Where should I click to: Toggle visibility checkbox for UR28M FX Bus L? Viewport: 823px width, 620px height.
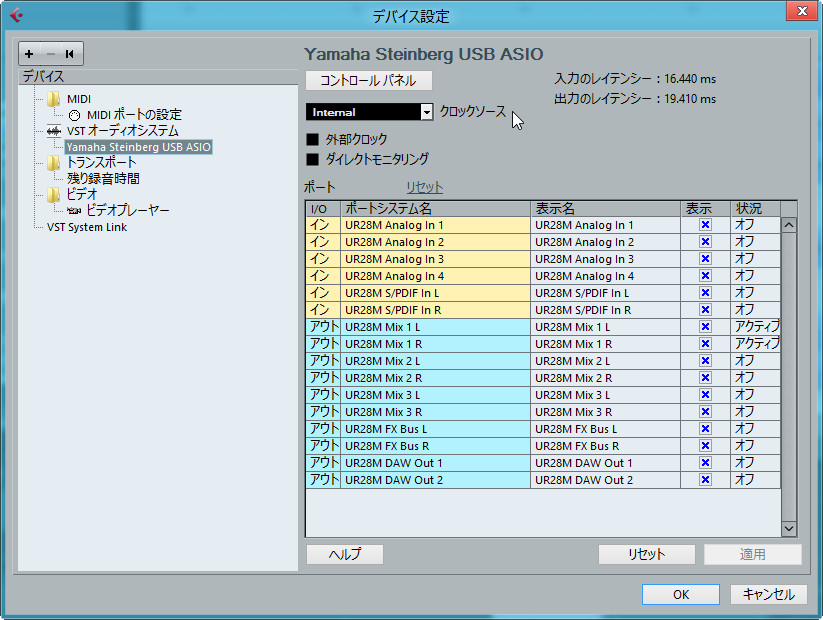point(705,428)
